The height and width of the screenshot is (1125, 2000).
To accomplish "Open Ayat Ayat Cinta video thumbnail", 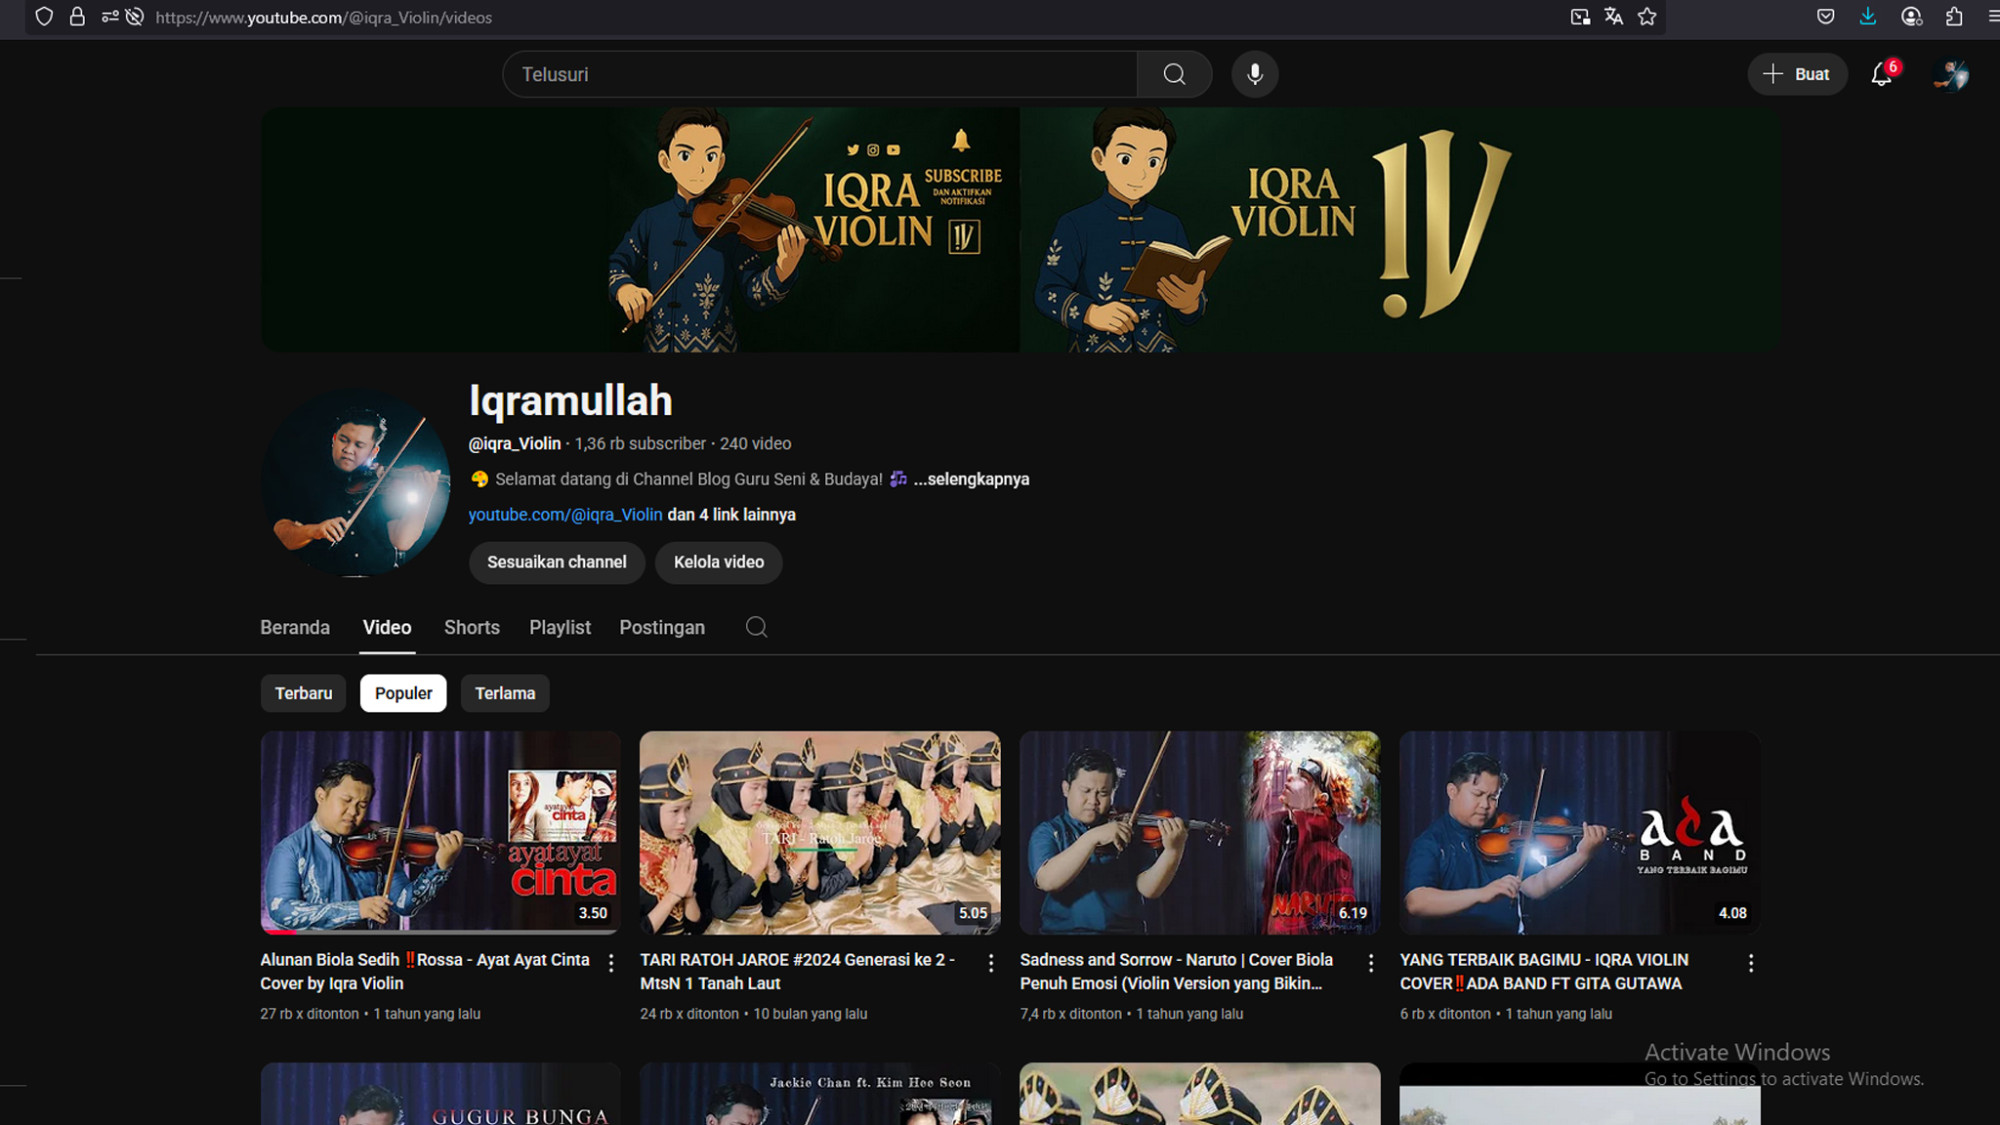I will (440, 832).
